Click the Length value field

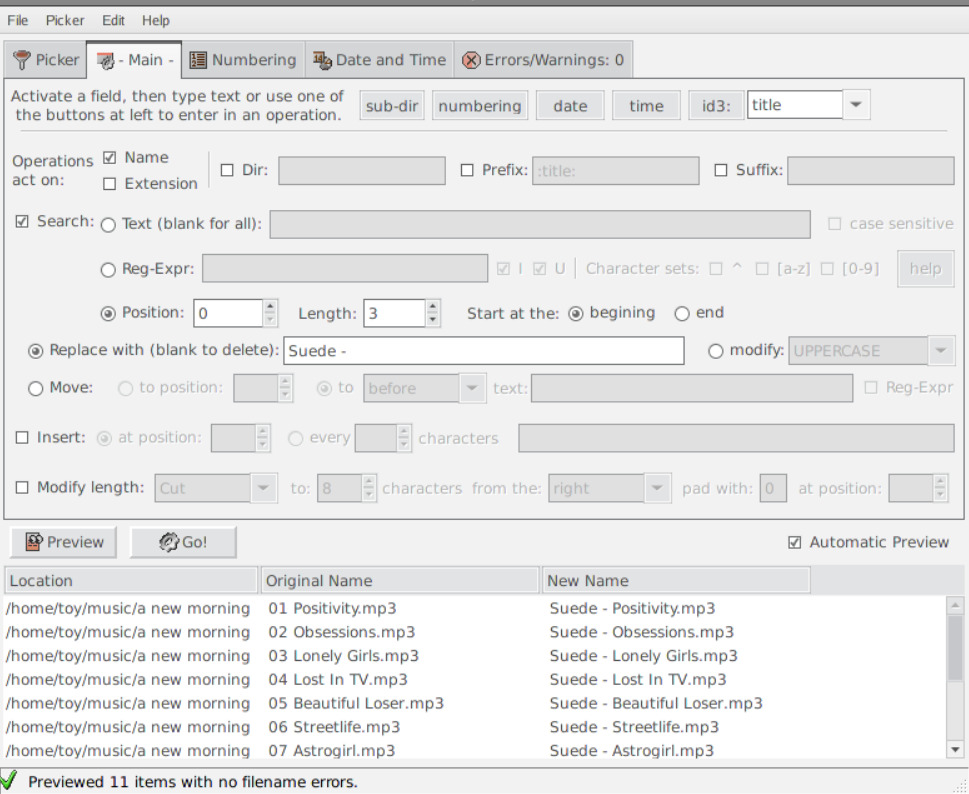[x=394, y=313]
